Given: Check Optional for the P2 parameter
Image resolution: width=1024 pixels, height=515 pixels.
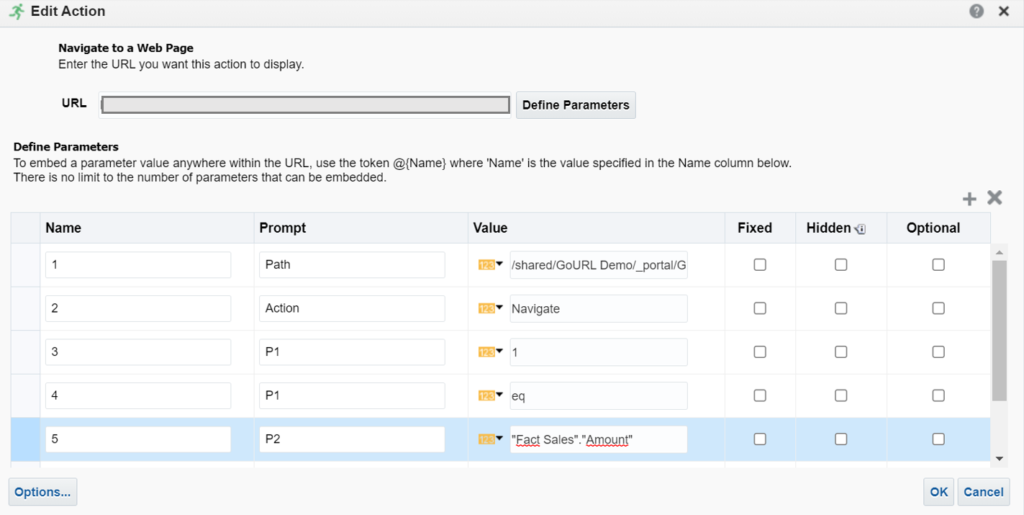Looking at the screenshot, I should [938, 439].
